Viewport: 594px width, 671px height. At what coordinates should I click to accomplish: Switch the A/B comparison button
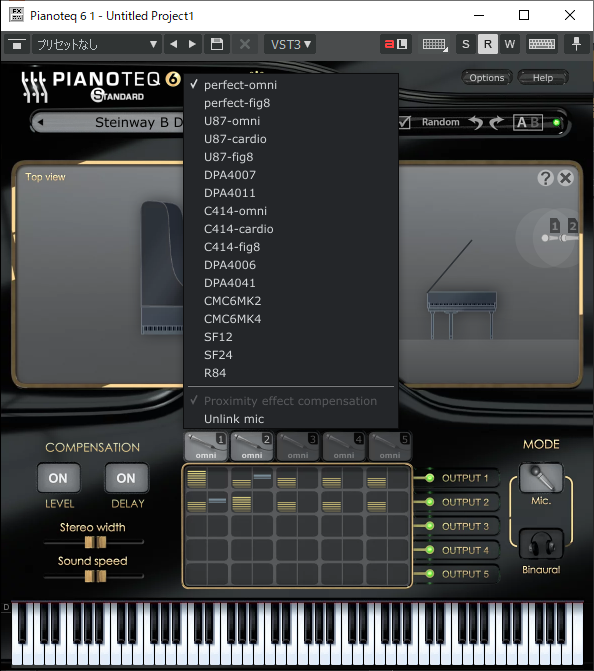pyautogui.click(x=528, y=123)
